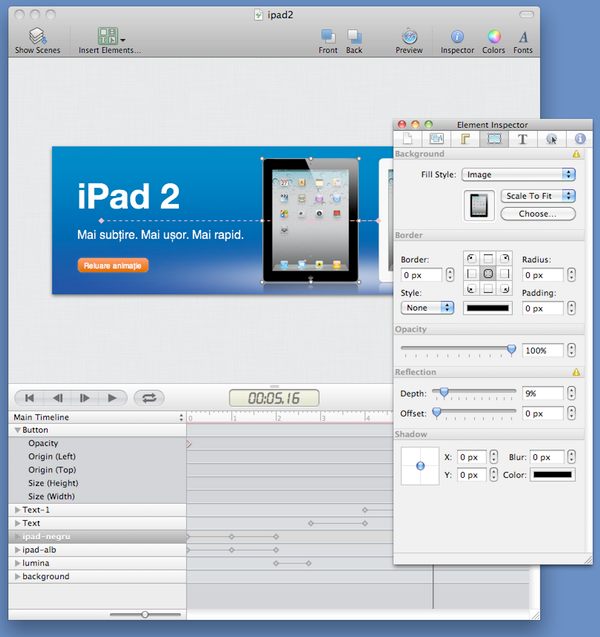Switch to the Document inspector tab

tap(407, 139)
